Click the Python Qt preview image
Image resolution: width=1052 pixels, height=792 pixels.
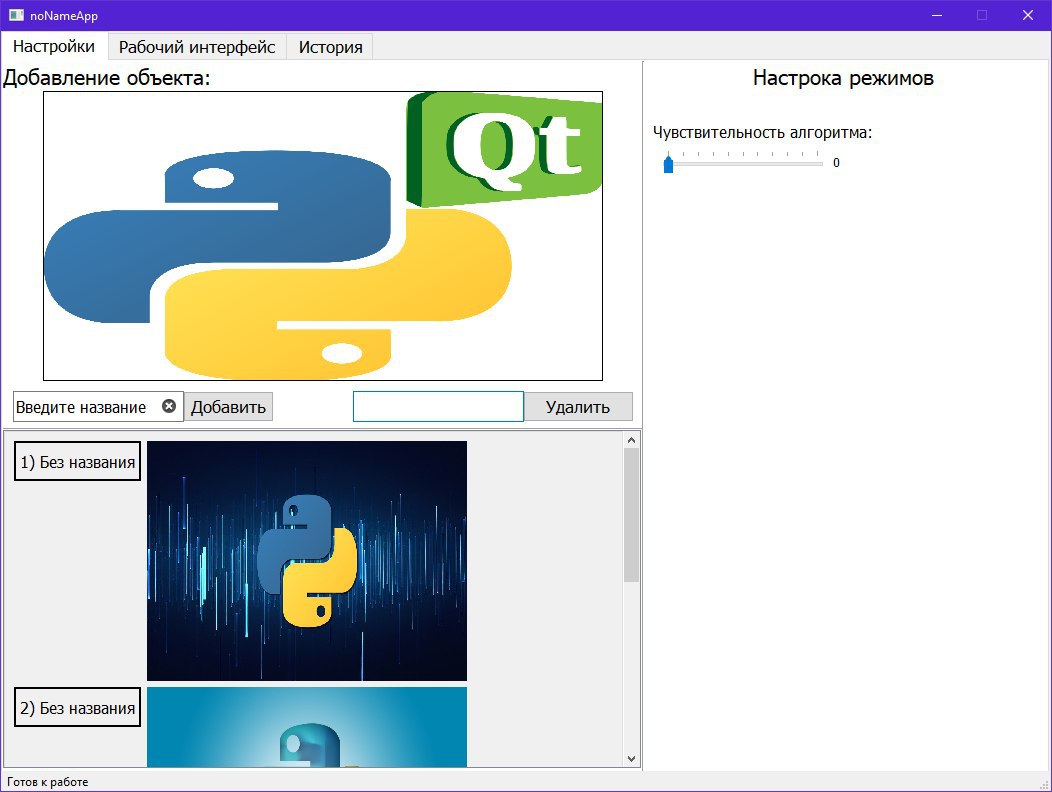coord(323,236)
